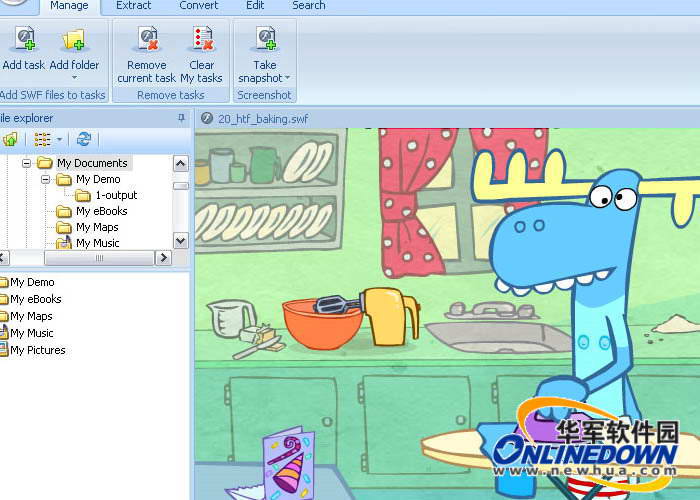
Task: Switch to the Extract tab
Action: [x=133, y=6]
